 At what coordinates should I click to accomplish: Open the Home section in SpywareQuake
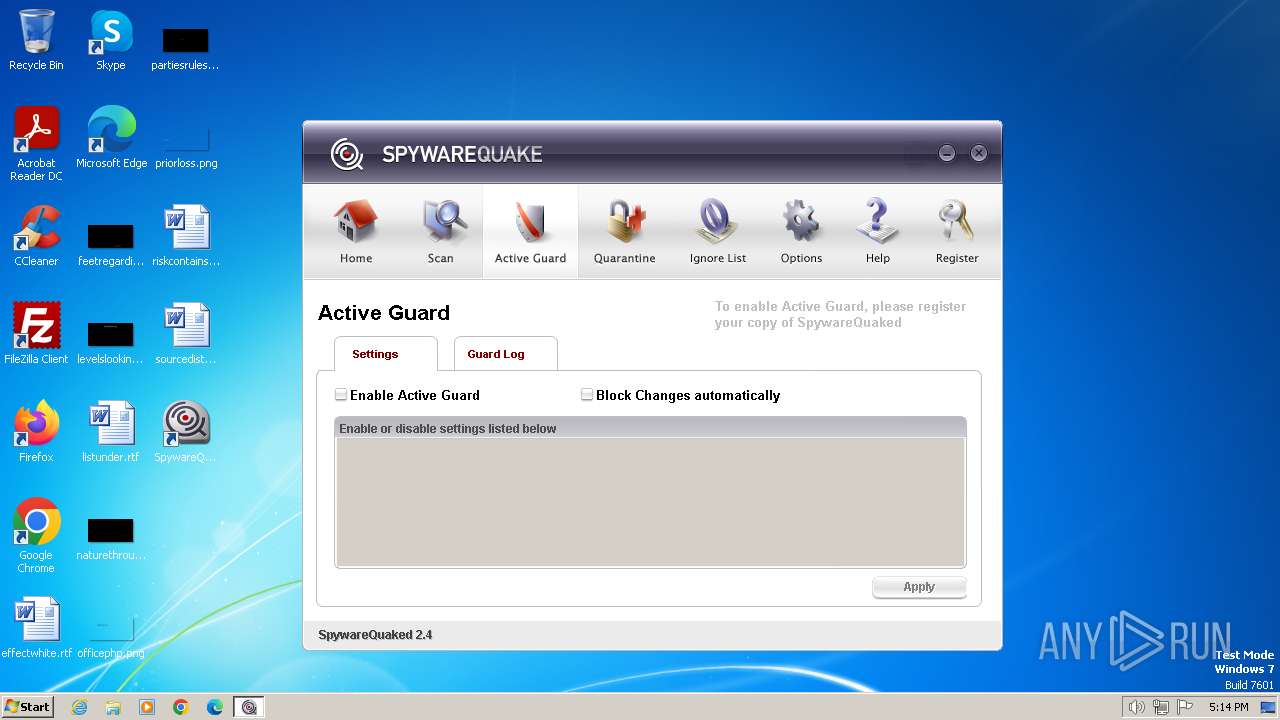pos(356,232)
